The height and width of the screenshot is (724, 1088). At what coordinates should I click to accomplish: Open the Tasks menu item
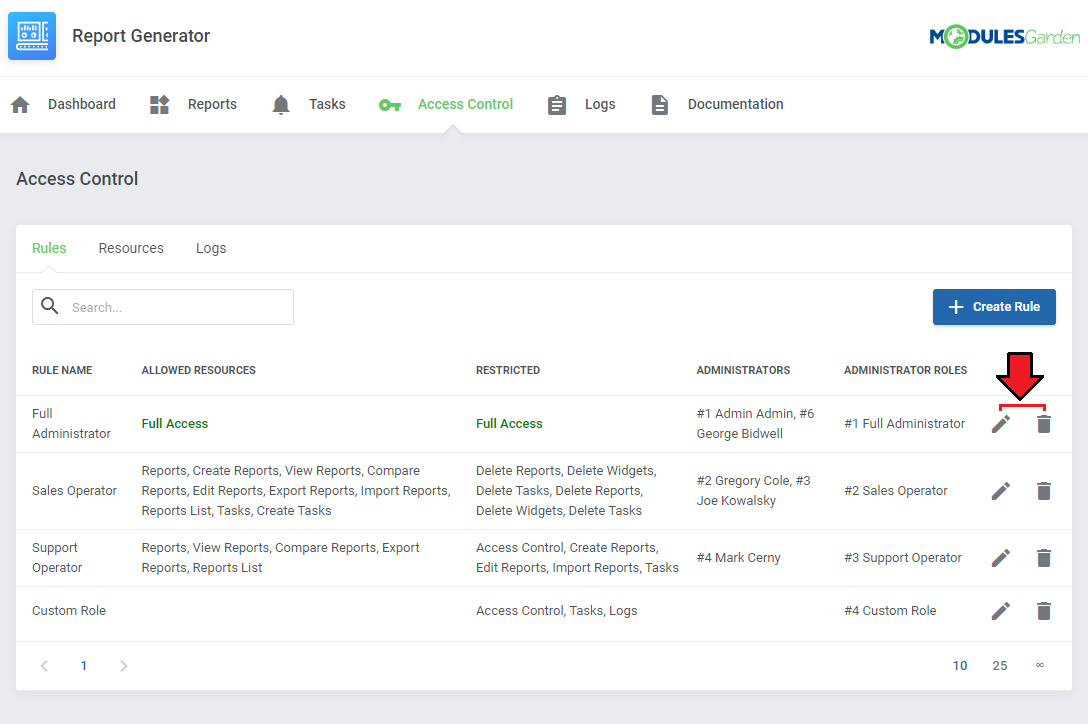327,104
